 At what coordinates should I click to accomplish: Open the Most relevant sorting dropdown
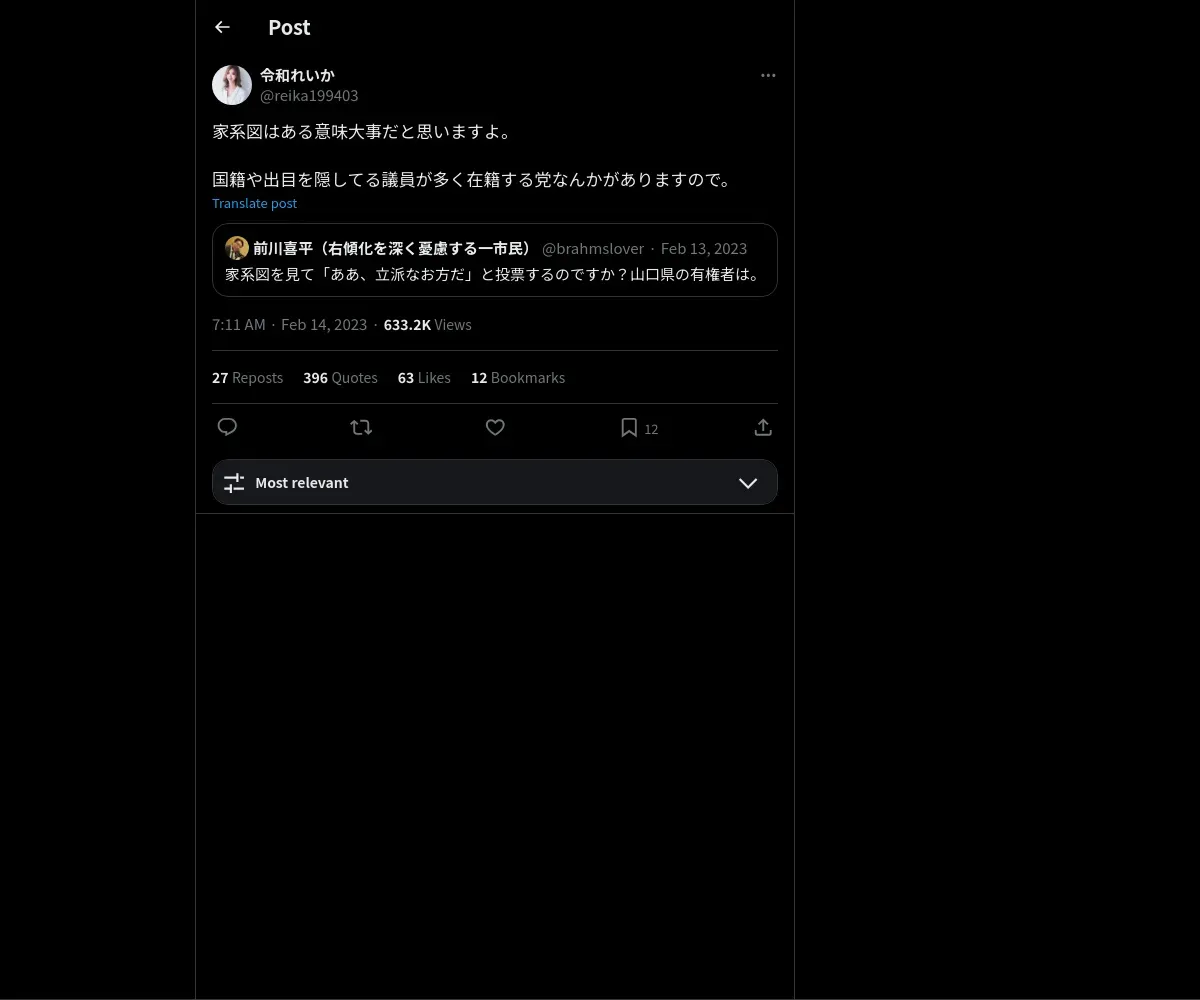[x=495, y=482]
